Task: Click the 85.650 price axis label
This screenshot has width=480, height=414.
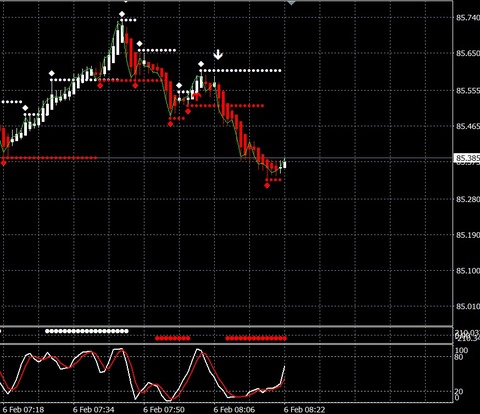Action: coord(468,53)
